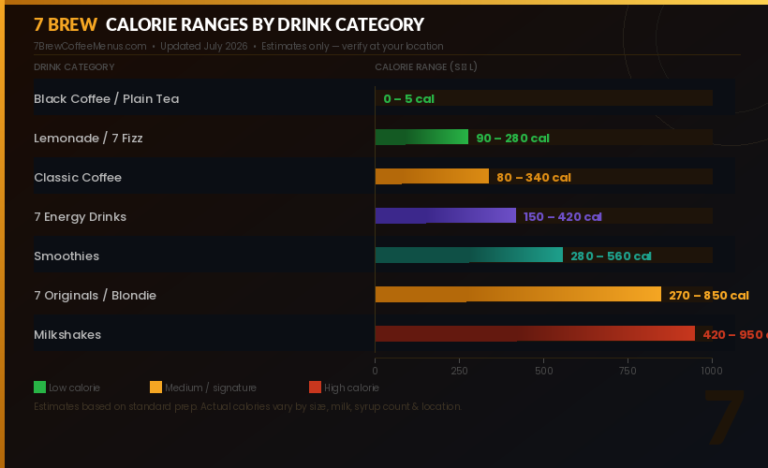Click the '280 – 560 cal' value
Image resolution: width=768 pixels, height=468 pixels.
tap(611, 256)
